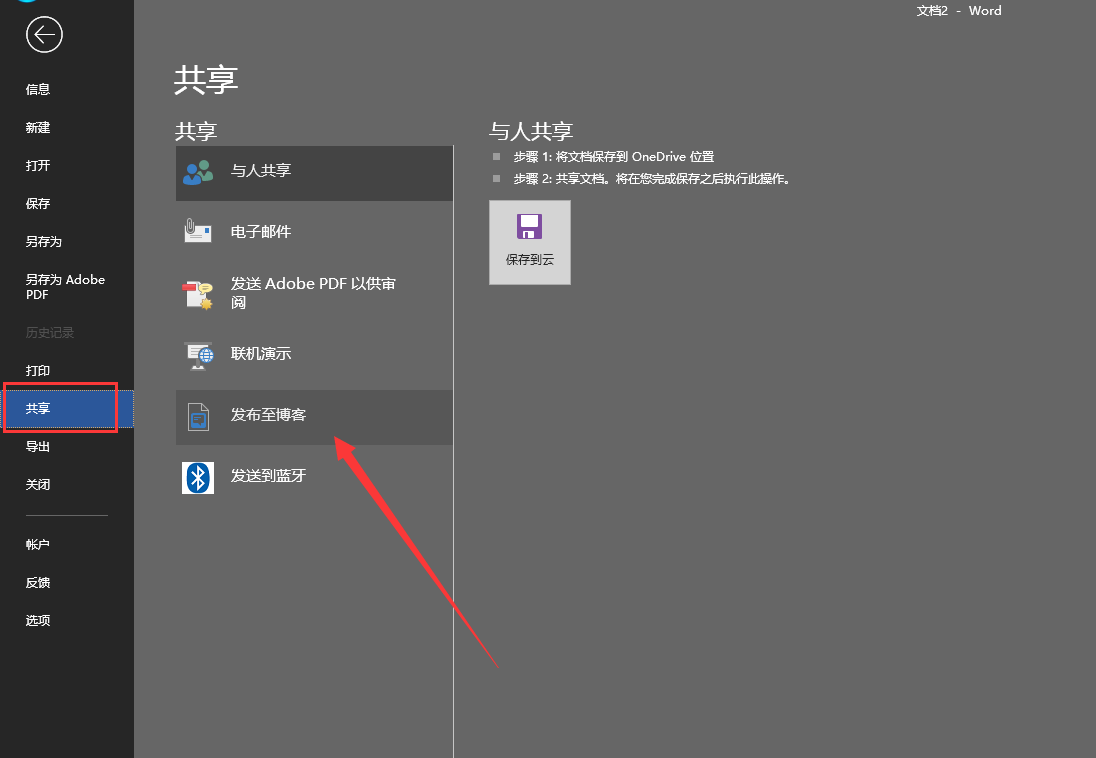Choose 另存为 Adobe PDF in sidebar

(x=65, y=287)
